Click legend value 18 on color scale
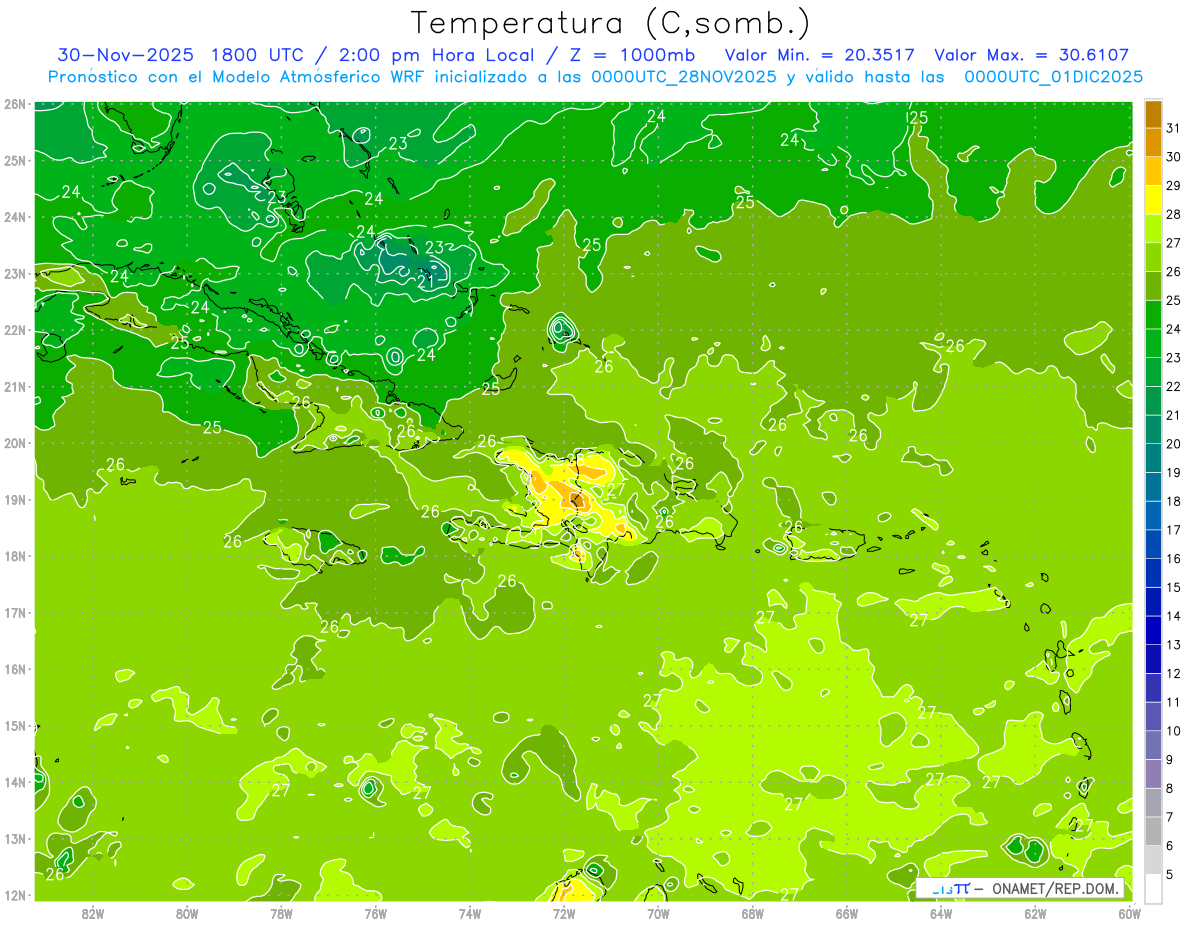The image size is (1200, 927). (1174, 501)
